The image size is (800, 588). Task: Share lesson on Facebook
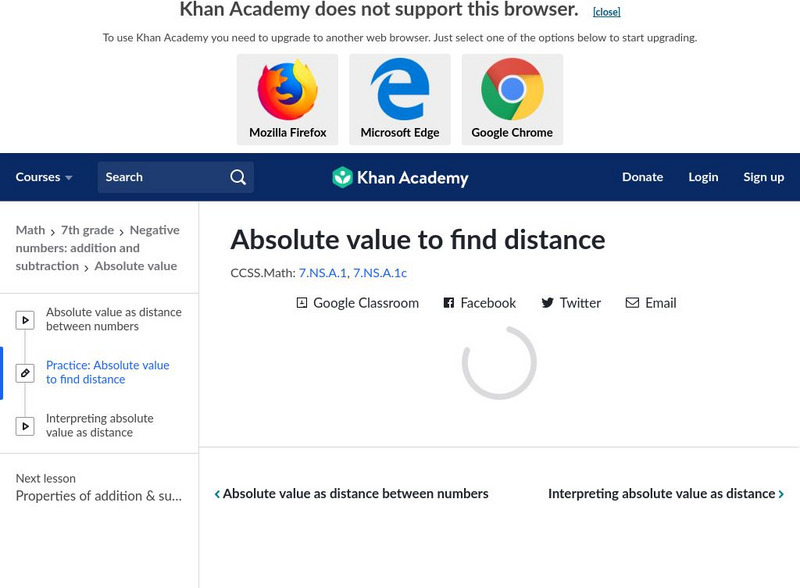click(x=479, y=303)
